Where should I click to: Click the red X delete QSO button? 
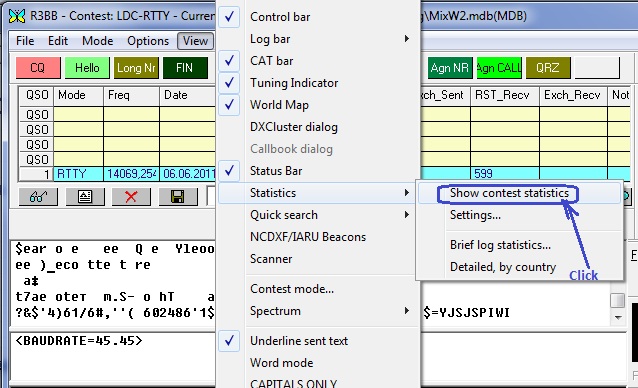(x=131, y=197)
